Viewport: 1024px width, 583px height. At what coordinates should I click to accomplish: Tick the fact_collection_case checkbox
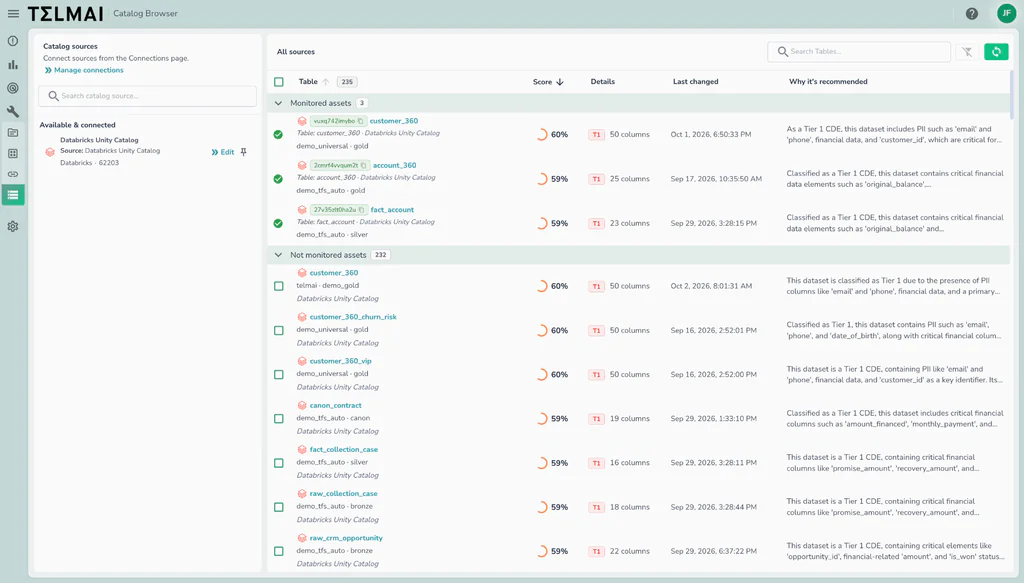(279, 463)
